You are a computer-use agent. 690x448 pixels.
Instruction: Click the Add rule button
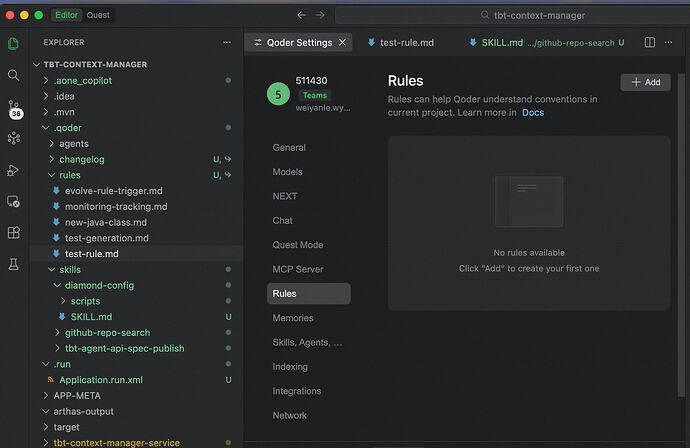pyautogui.click(x=645, y=82)
